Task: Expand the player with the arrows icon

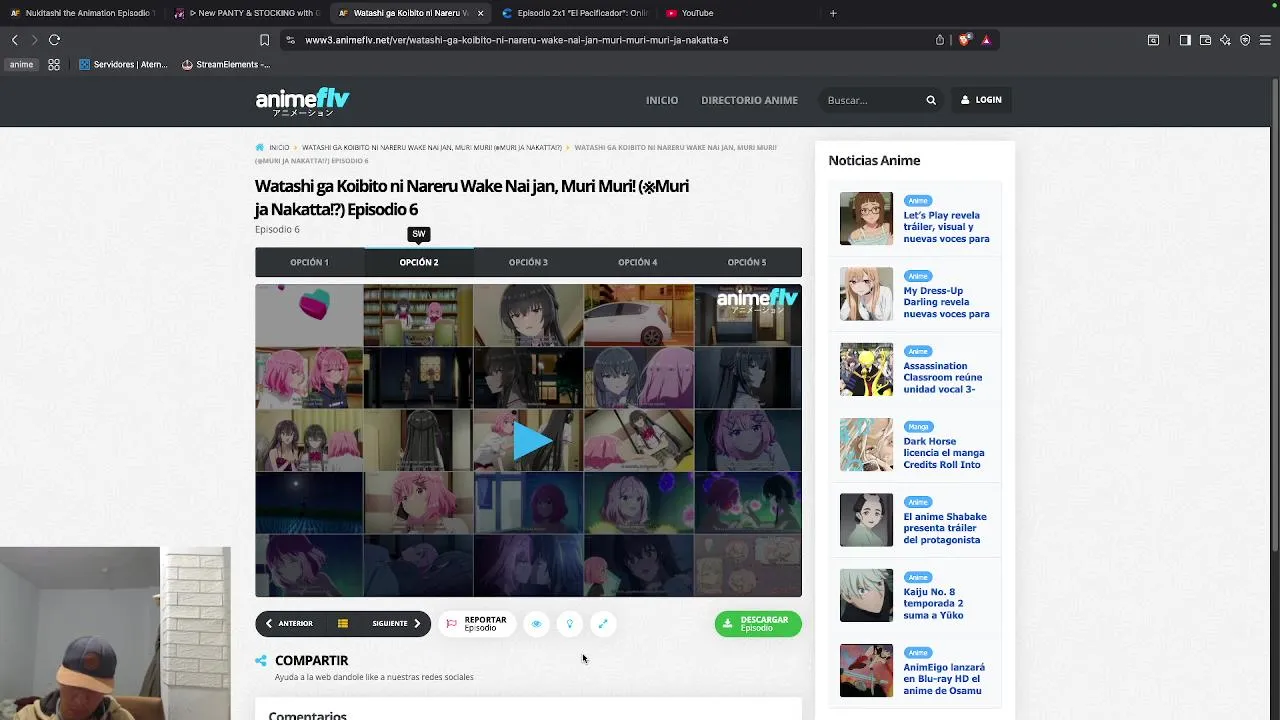Action: click(603, 623)
